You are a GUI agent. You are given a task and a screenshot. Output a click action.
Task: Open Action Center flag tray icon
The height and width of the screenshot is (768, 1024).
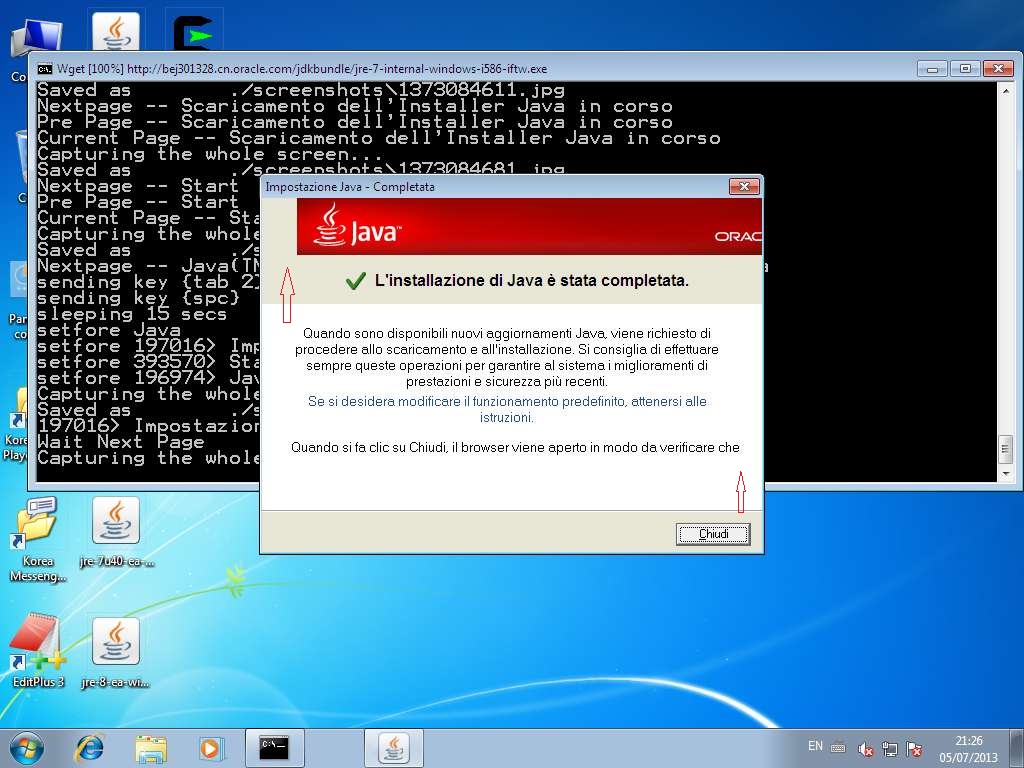coord(914,748)
